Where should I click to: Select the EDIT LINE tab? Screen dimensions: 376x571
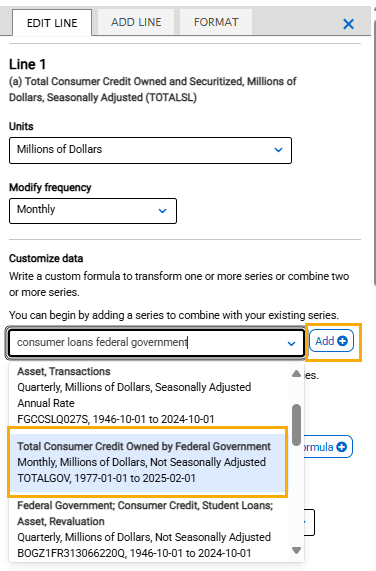(52, 23)
